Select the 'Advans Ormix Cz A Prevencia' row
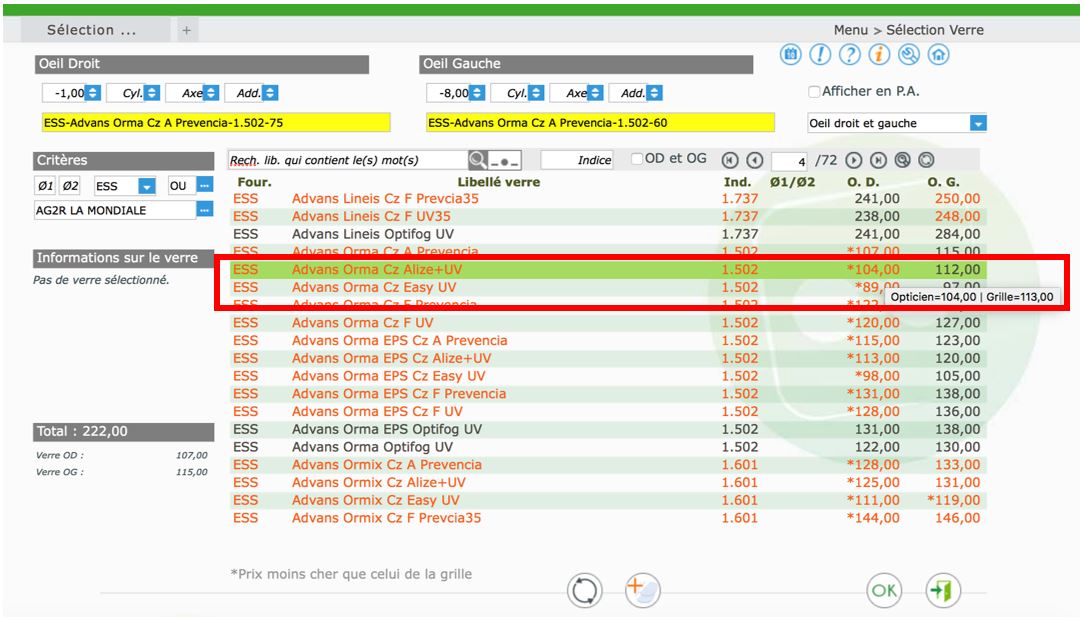 coord(608,465)
